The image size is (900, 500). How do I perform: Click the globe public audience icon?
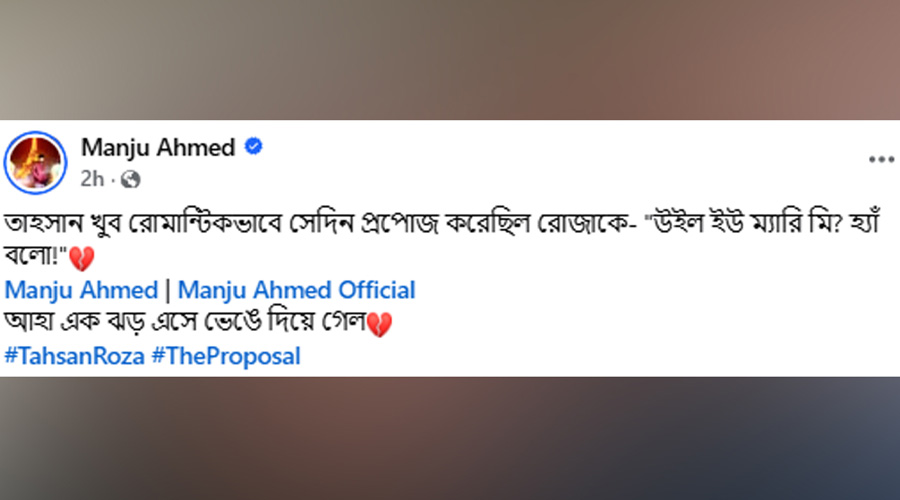point(131,180)
